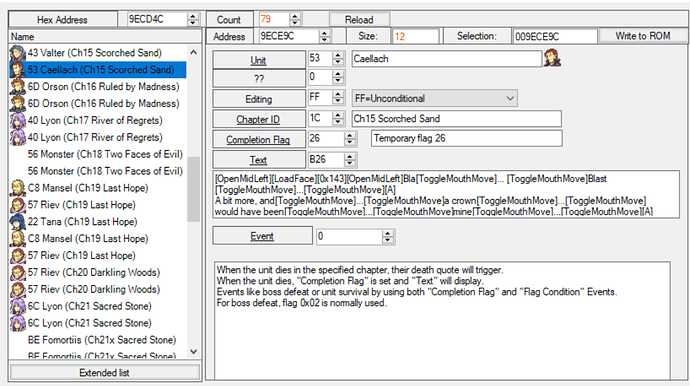Open the Extended list button
Image resolution: width=690 pixels, height=386 pixels.
(x=105, y=373)
